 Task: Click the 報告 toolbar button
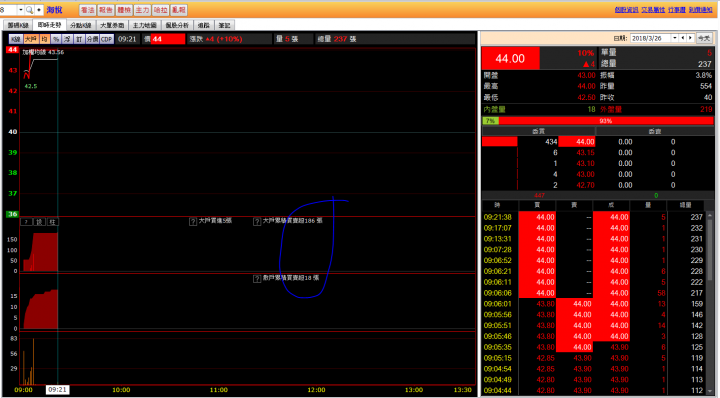click(106, 10)
